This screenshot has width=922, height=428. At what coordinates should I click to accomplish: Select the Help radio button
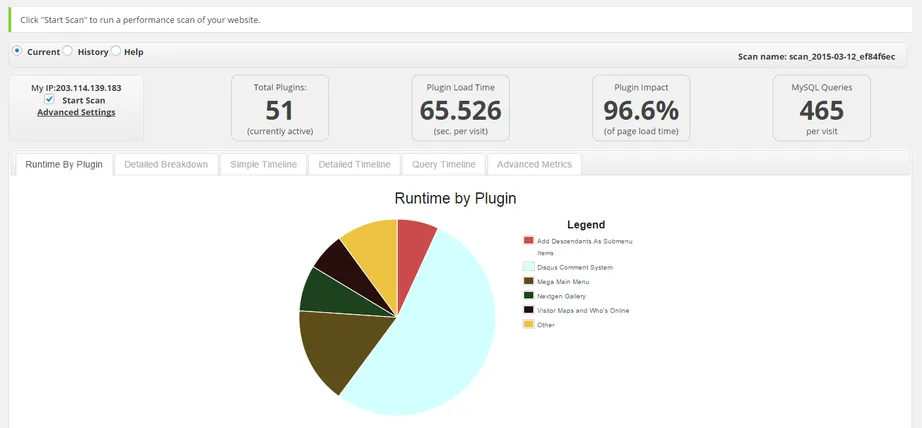click(x=116, y=51)
